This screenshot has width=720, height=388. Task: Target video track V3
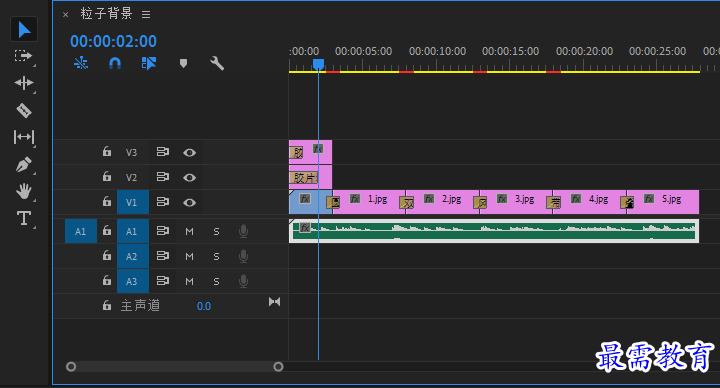click(132, 152)
